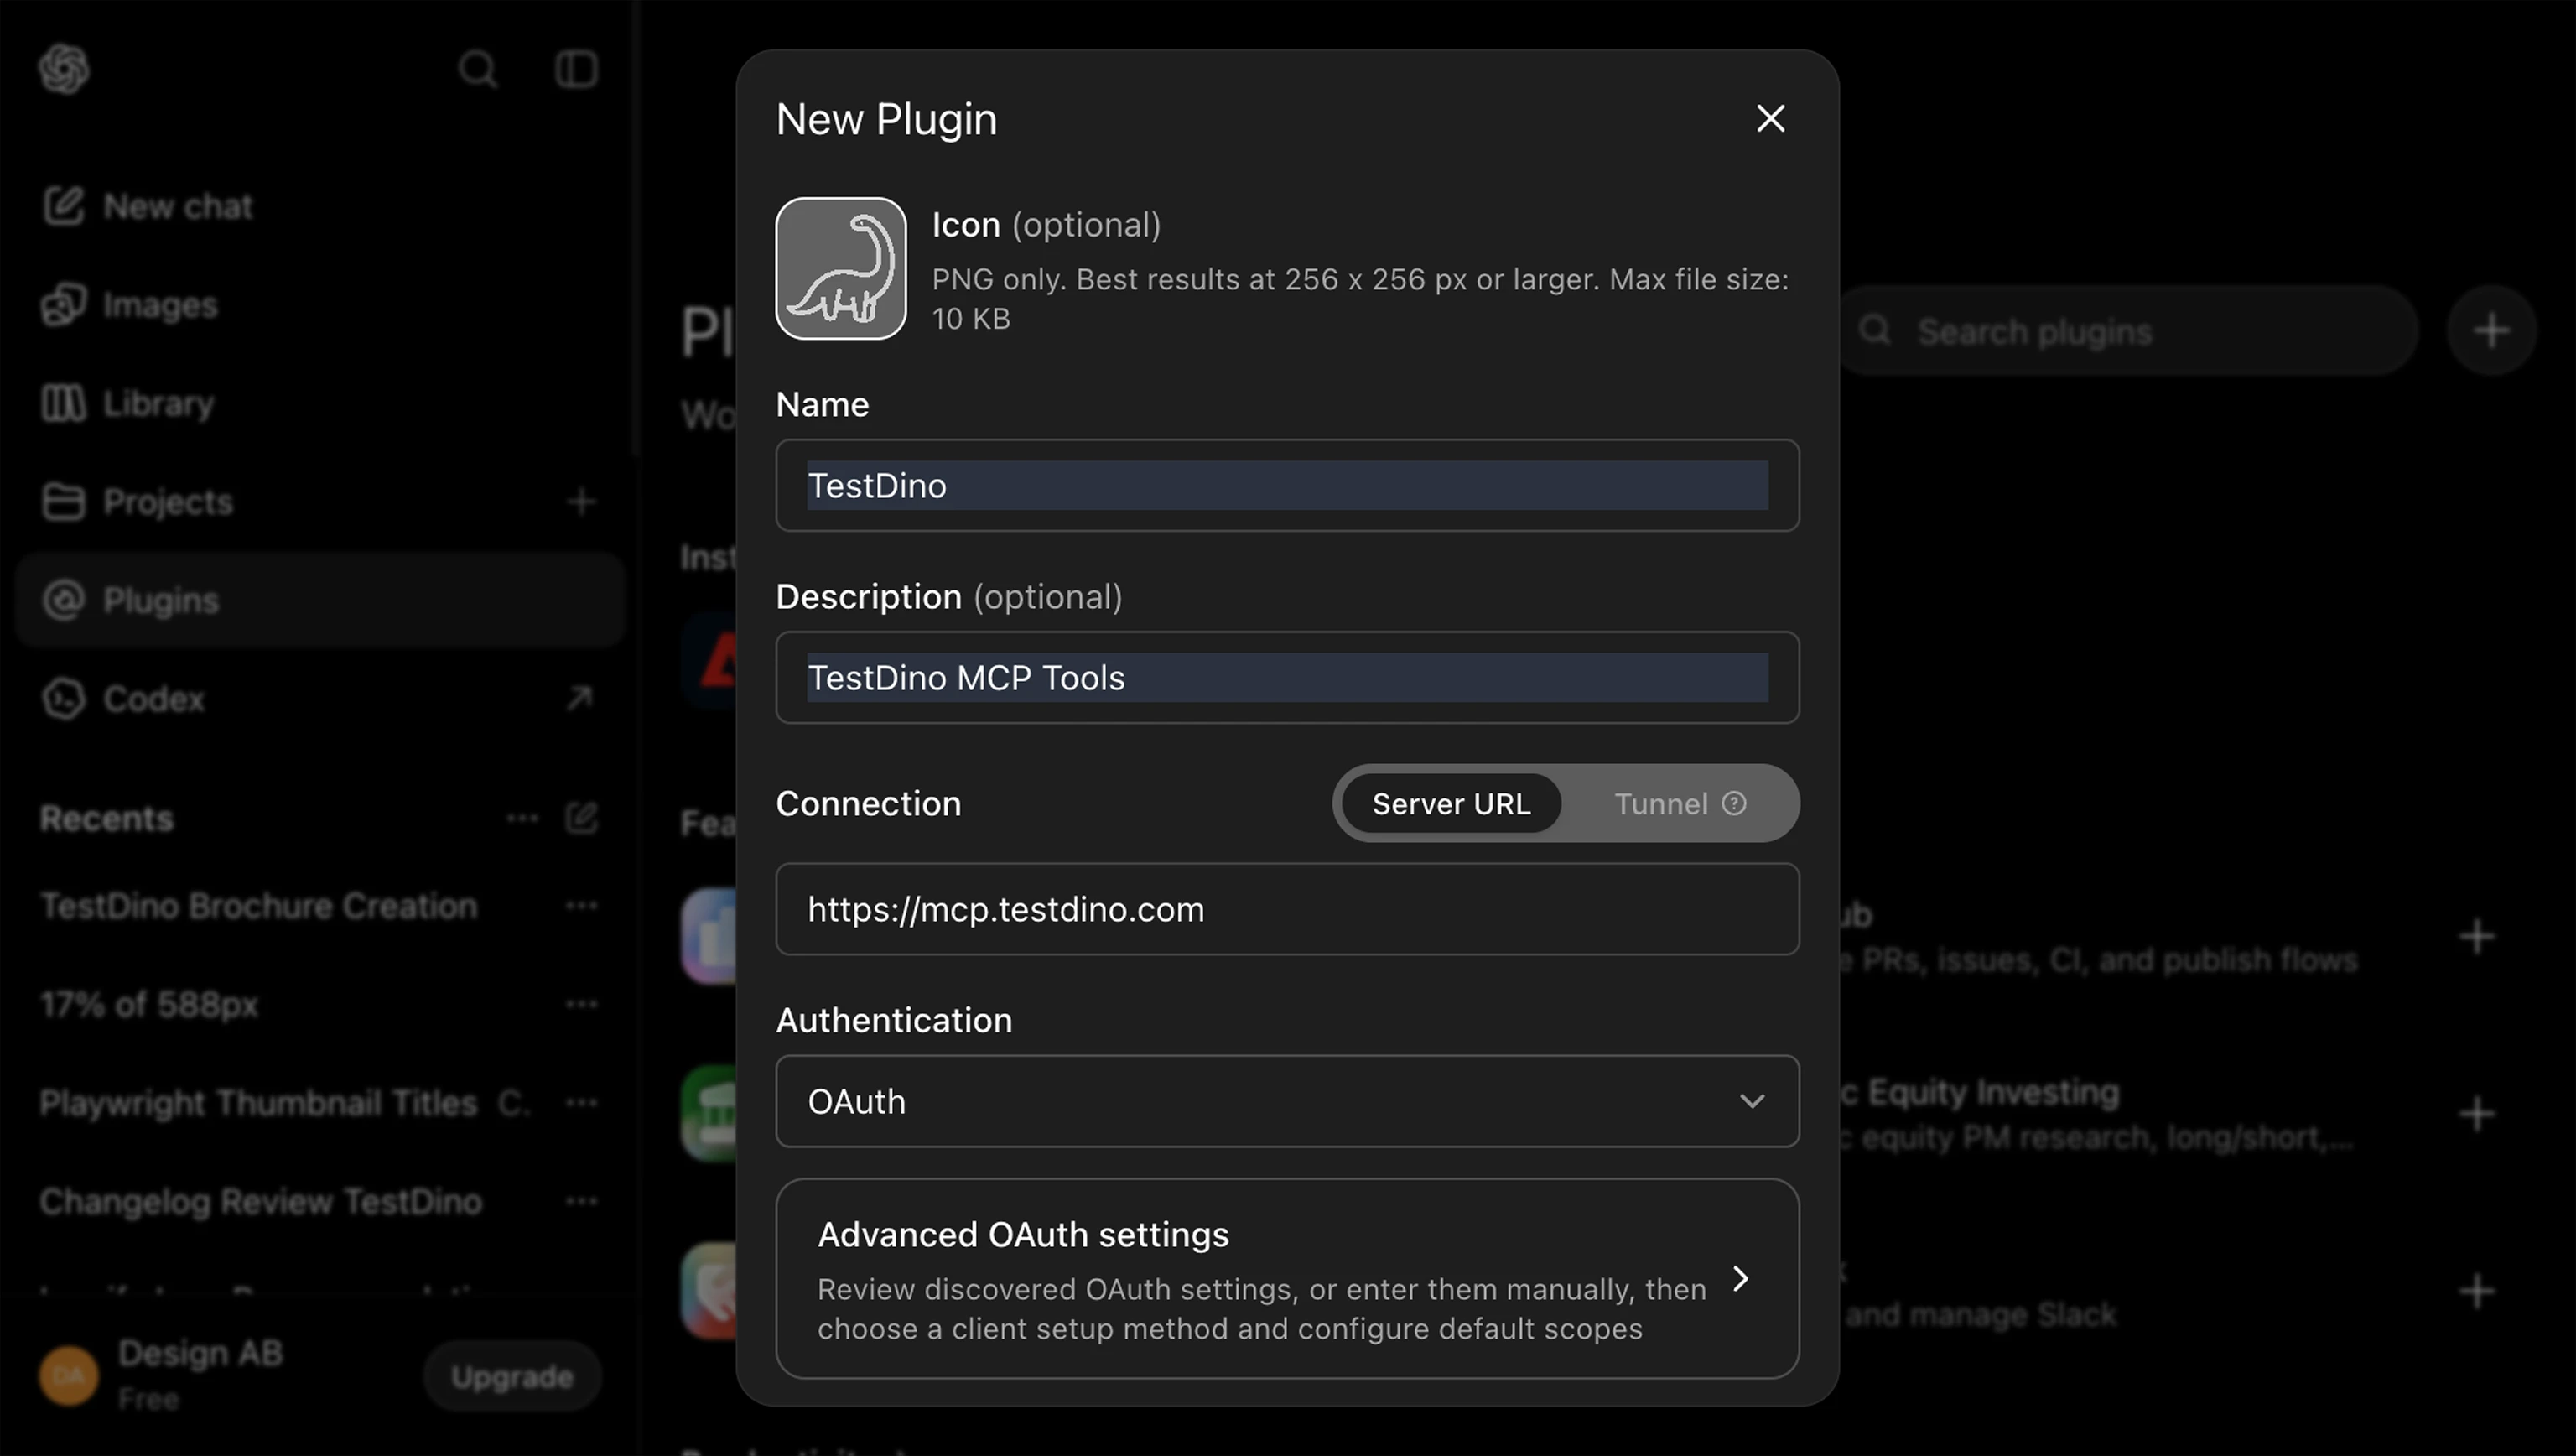Viewport: 2576px width, 1456px height.
Task: Click the Advanced OAuth settings right chevron
Action: [1741, 1279]
